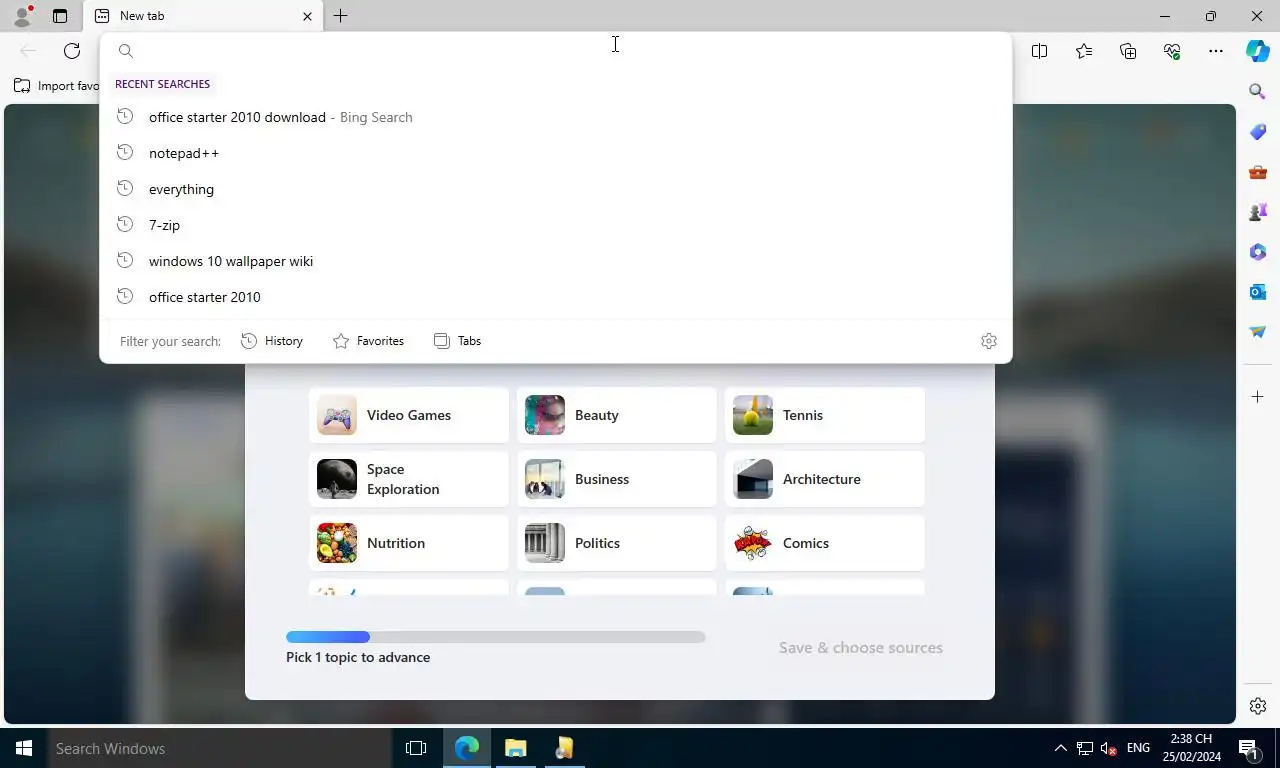Select 'everything' recent search
The width and height of the screenshot is (1280, 768).
[556, 189]
